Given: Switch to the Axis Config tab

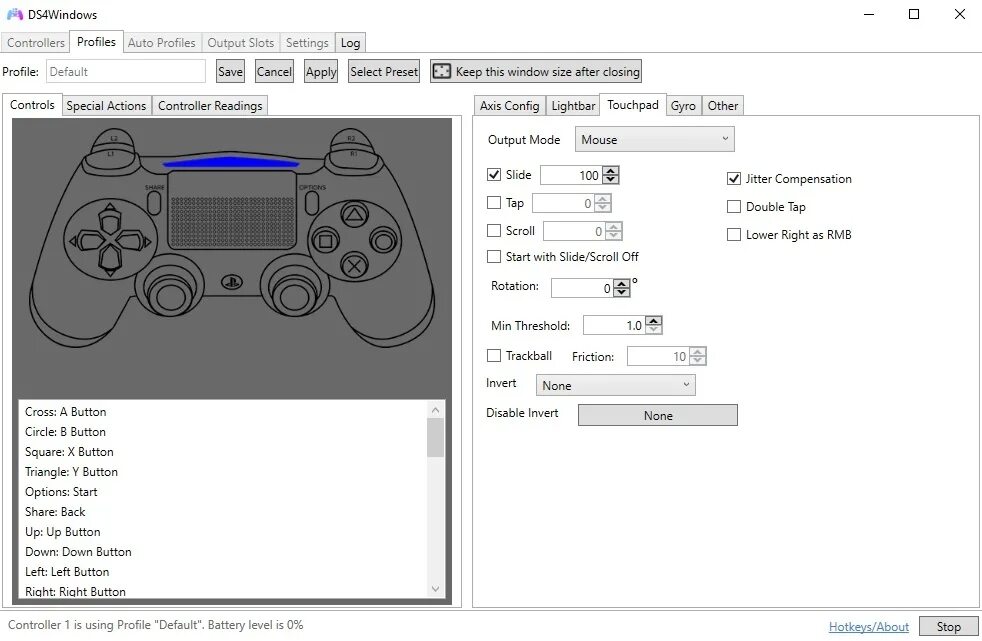Looking at the screenshot, I should coord(509,106).
